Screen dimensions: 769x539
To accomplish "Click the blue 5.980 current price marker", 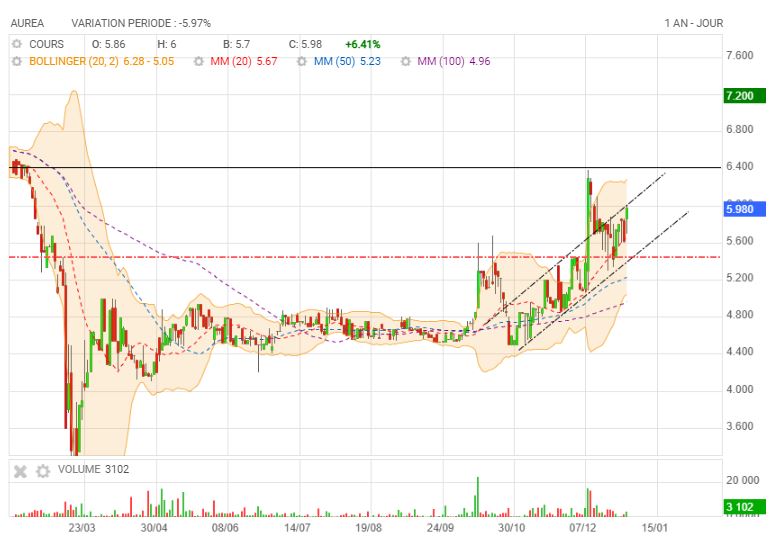I will [744, 209].
